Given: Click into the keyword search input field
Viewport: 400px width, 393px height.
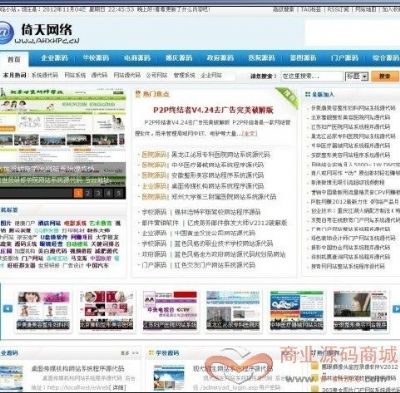Looking at the screenshot, I should coord(312,76).
